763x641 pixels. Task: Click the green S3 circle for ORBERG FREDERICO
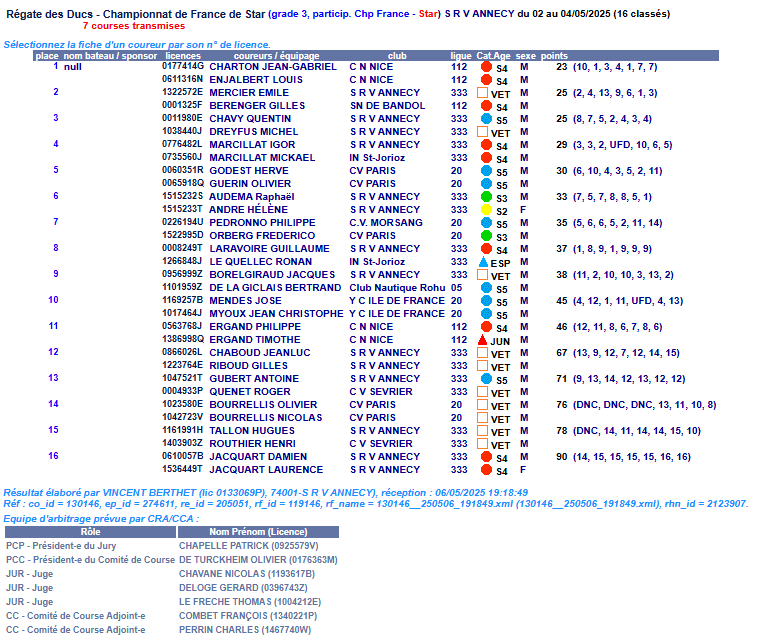(486, 236)
